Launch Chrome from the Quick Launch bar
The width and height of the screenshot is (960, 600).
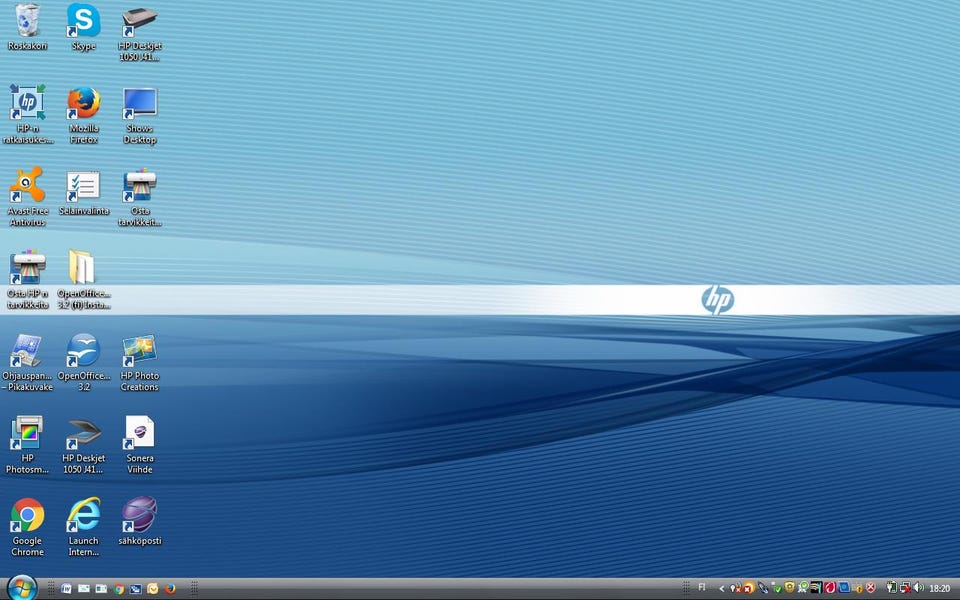click(x=119, y=589)
